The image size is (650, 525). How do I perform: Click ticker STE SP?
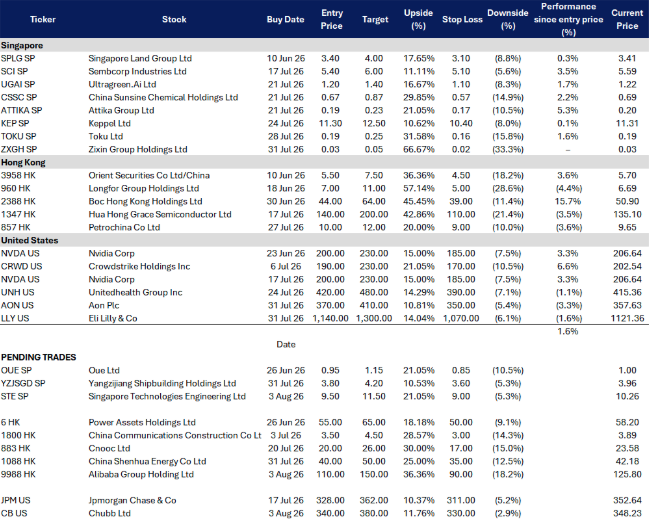[15, 396]
